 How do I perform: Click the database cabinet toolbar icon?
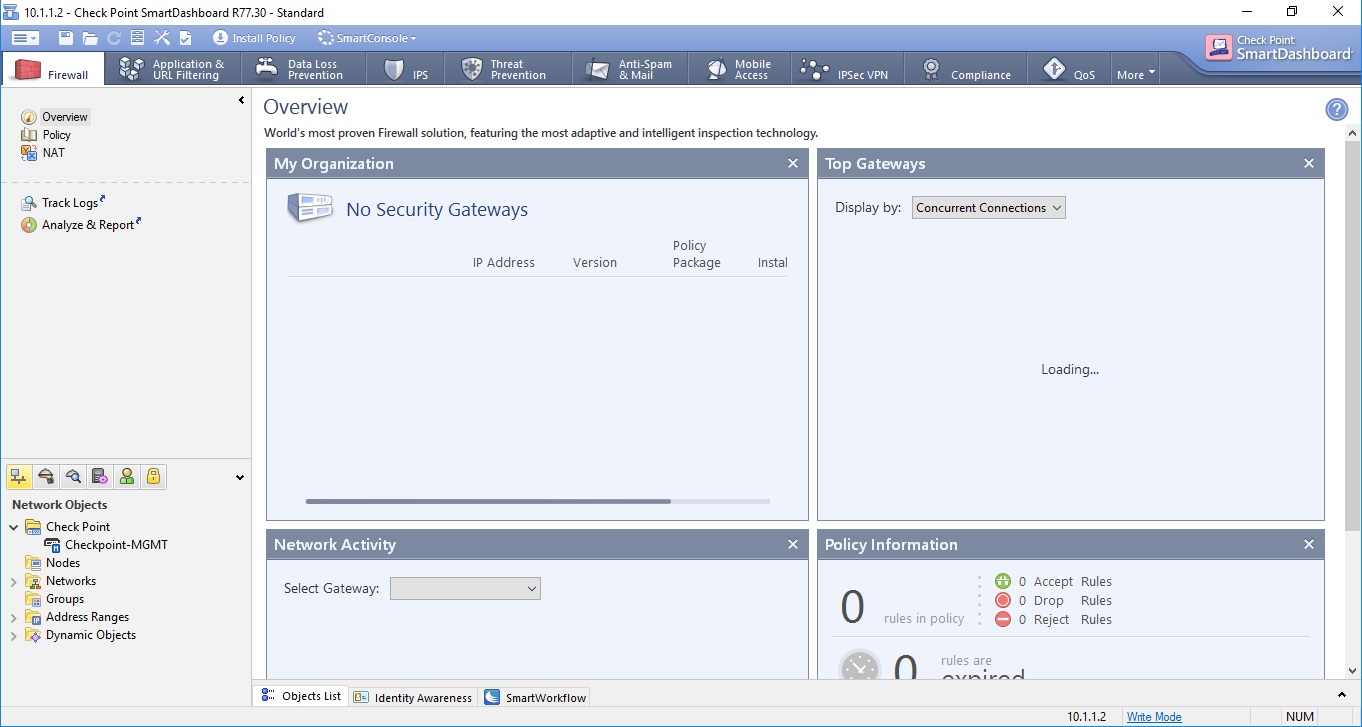pos(138,38)
